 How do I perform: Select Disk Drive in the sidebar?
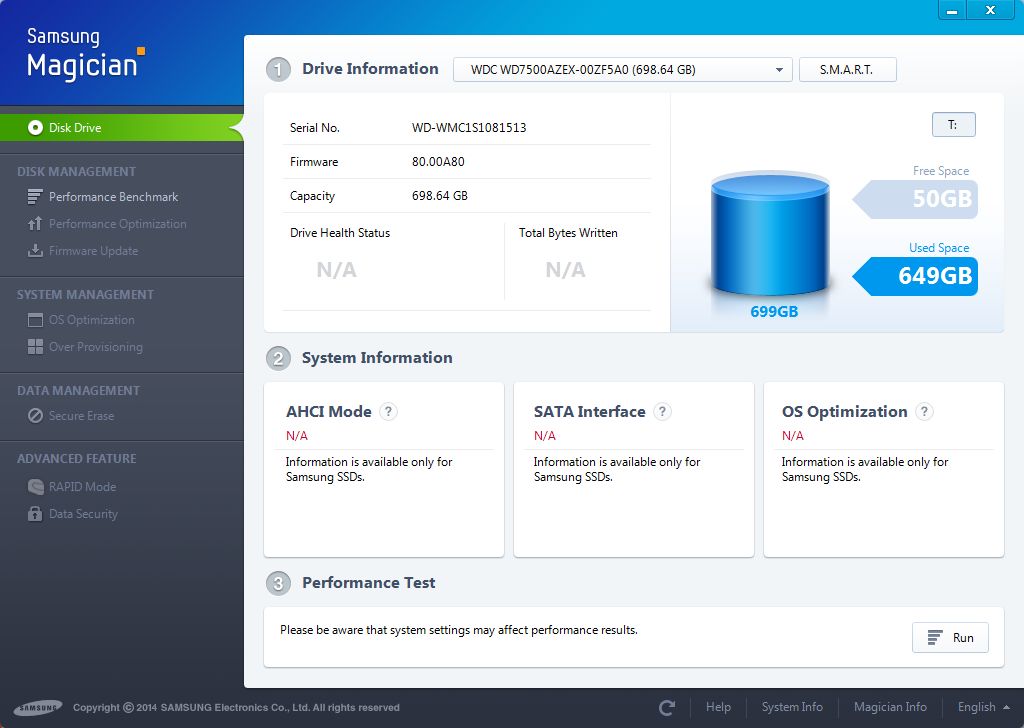tap(75, 128)
